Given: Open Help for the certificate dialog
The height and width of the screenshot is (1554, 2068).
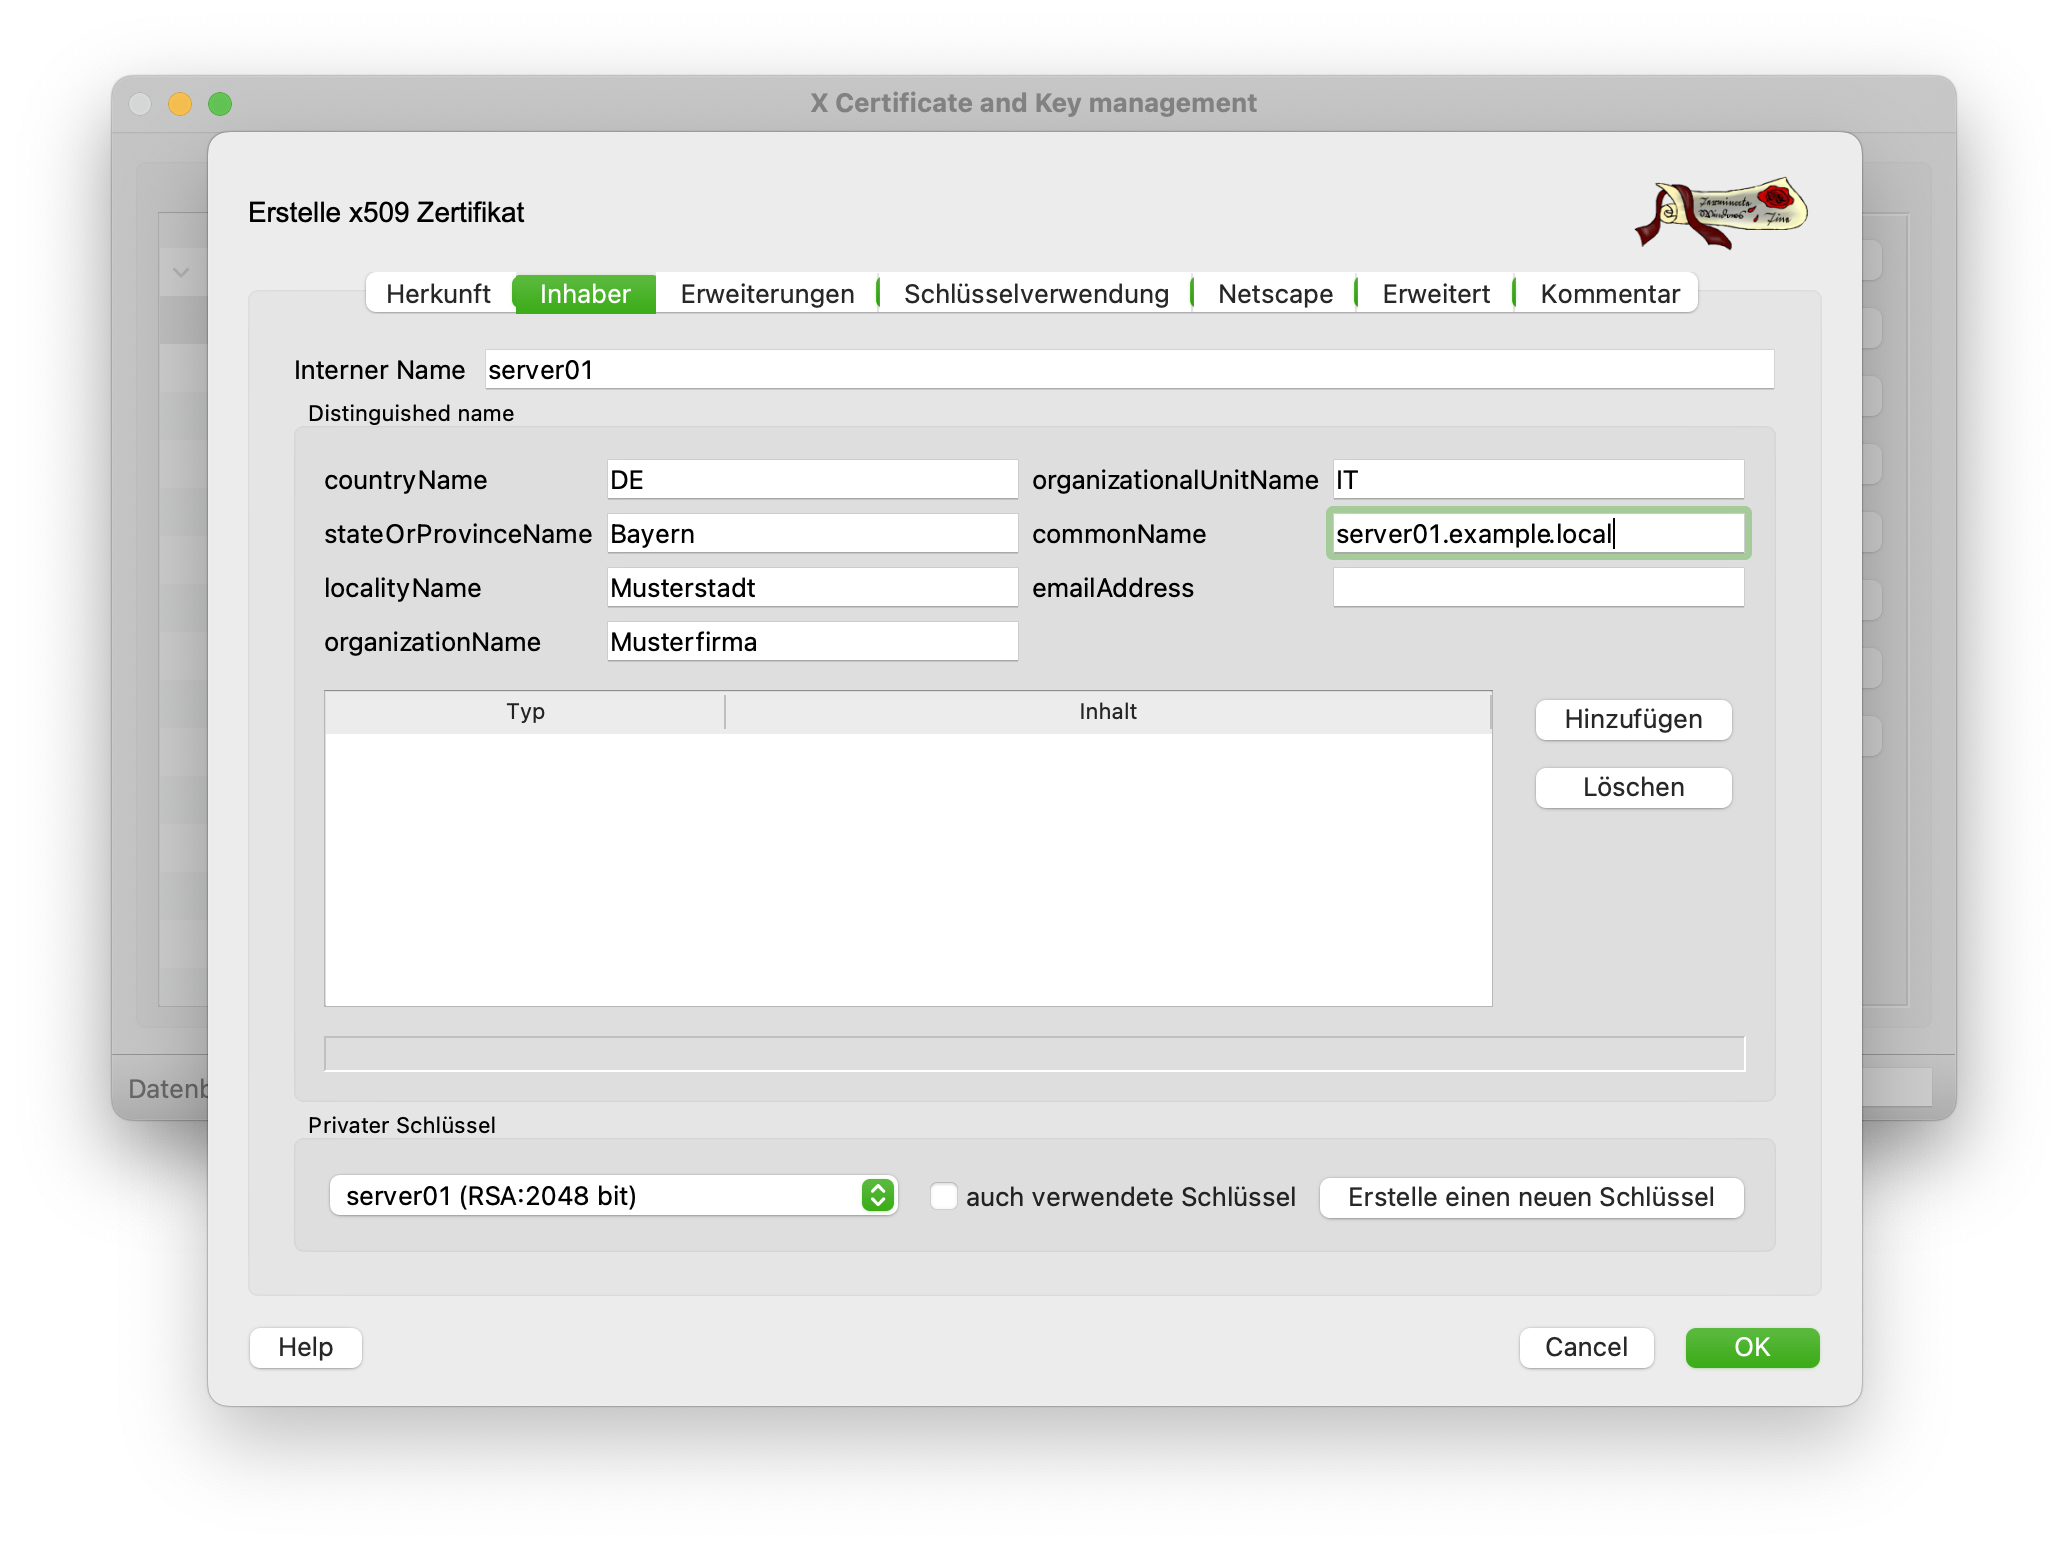Looking at the screenshot, I should 305,1347.
